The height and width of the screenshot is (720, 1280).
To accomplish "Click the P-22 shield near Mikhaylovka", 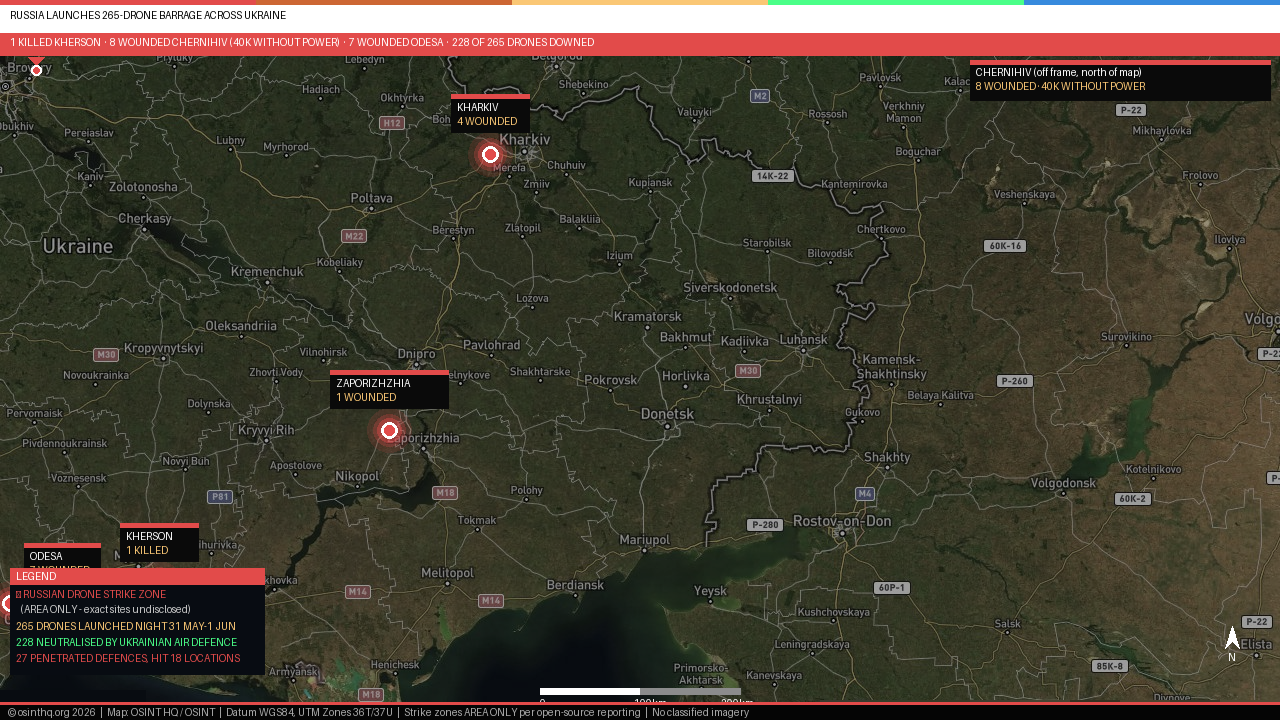I will 1131,110.
